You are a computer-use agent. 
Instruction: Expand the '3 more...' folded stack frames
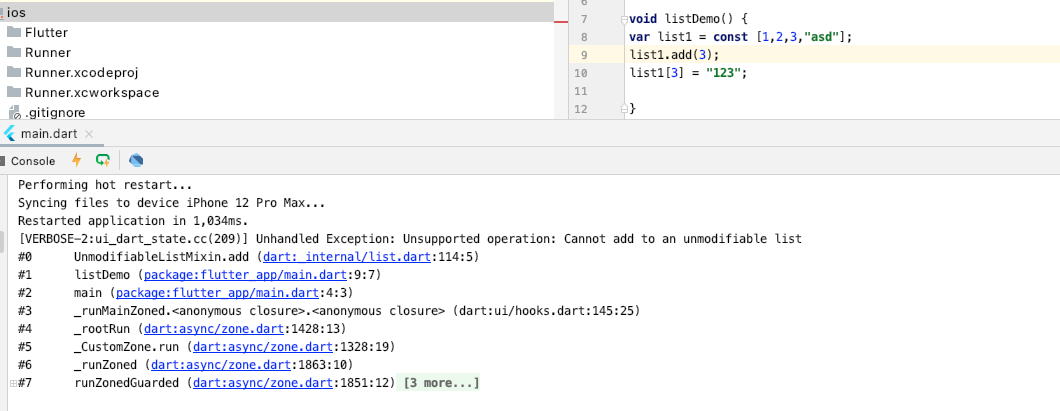coord(441,384)
